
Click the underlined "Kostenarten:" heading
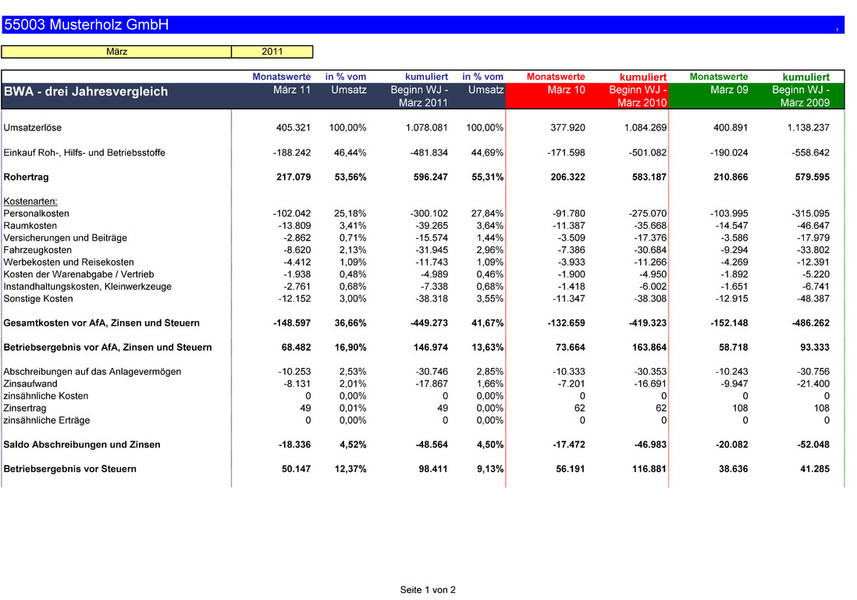tap(30, 201)
